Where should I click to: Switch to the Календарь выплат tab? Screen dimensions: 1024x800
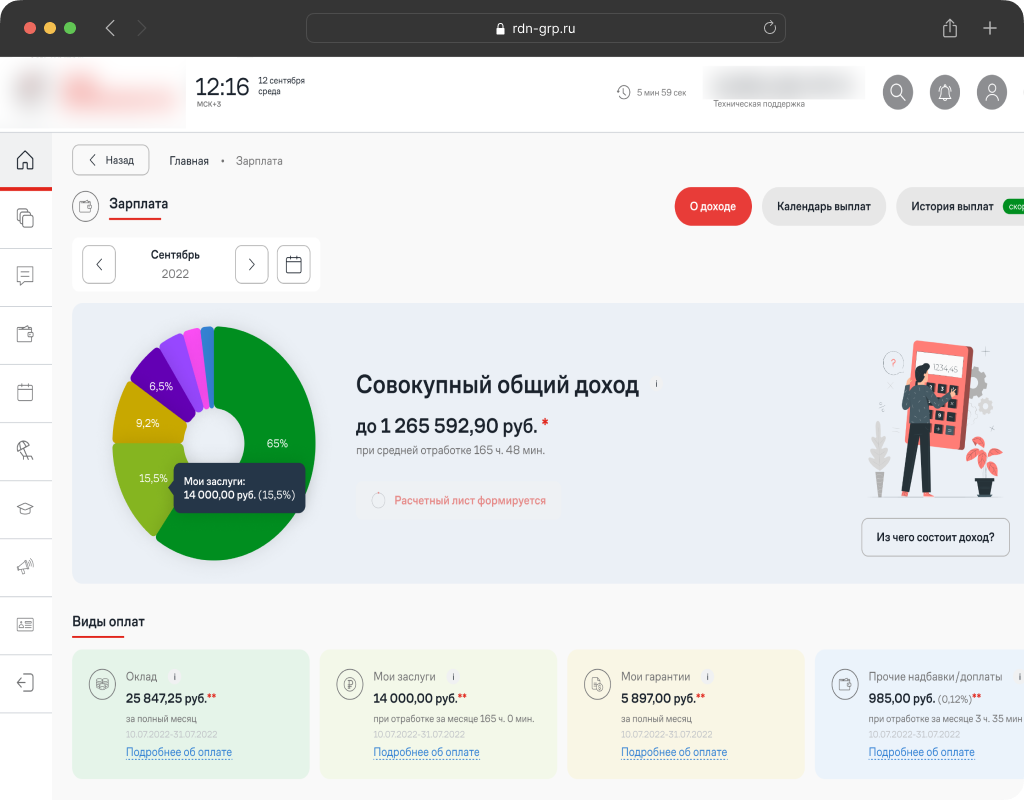click(824, 206)
